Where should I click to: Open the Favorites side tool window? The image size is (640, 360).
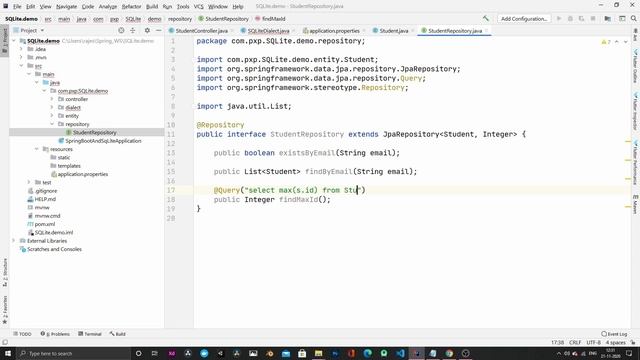(x=5, y=310)
